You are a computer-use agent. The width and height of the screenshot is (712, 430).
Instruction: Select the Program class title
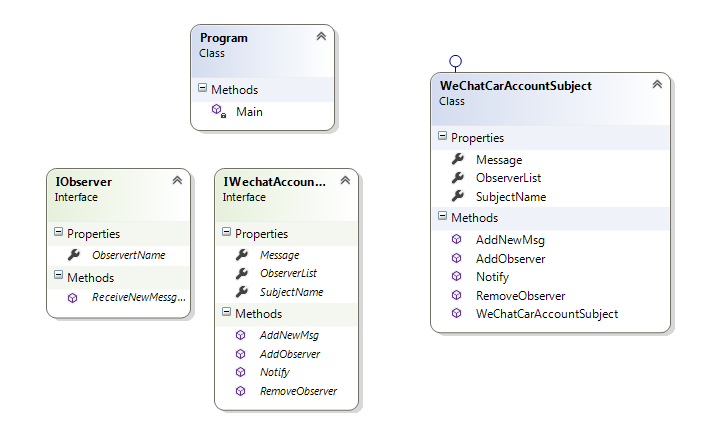tap(224, 38)
